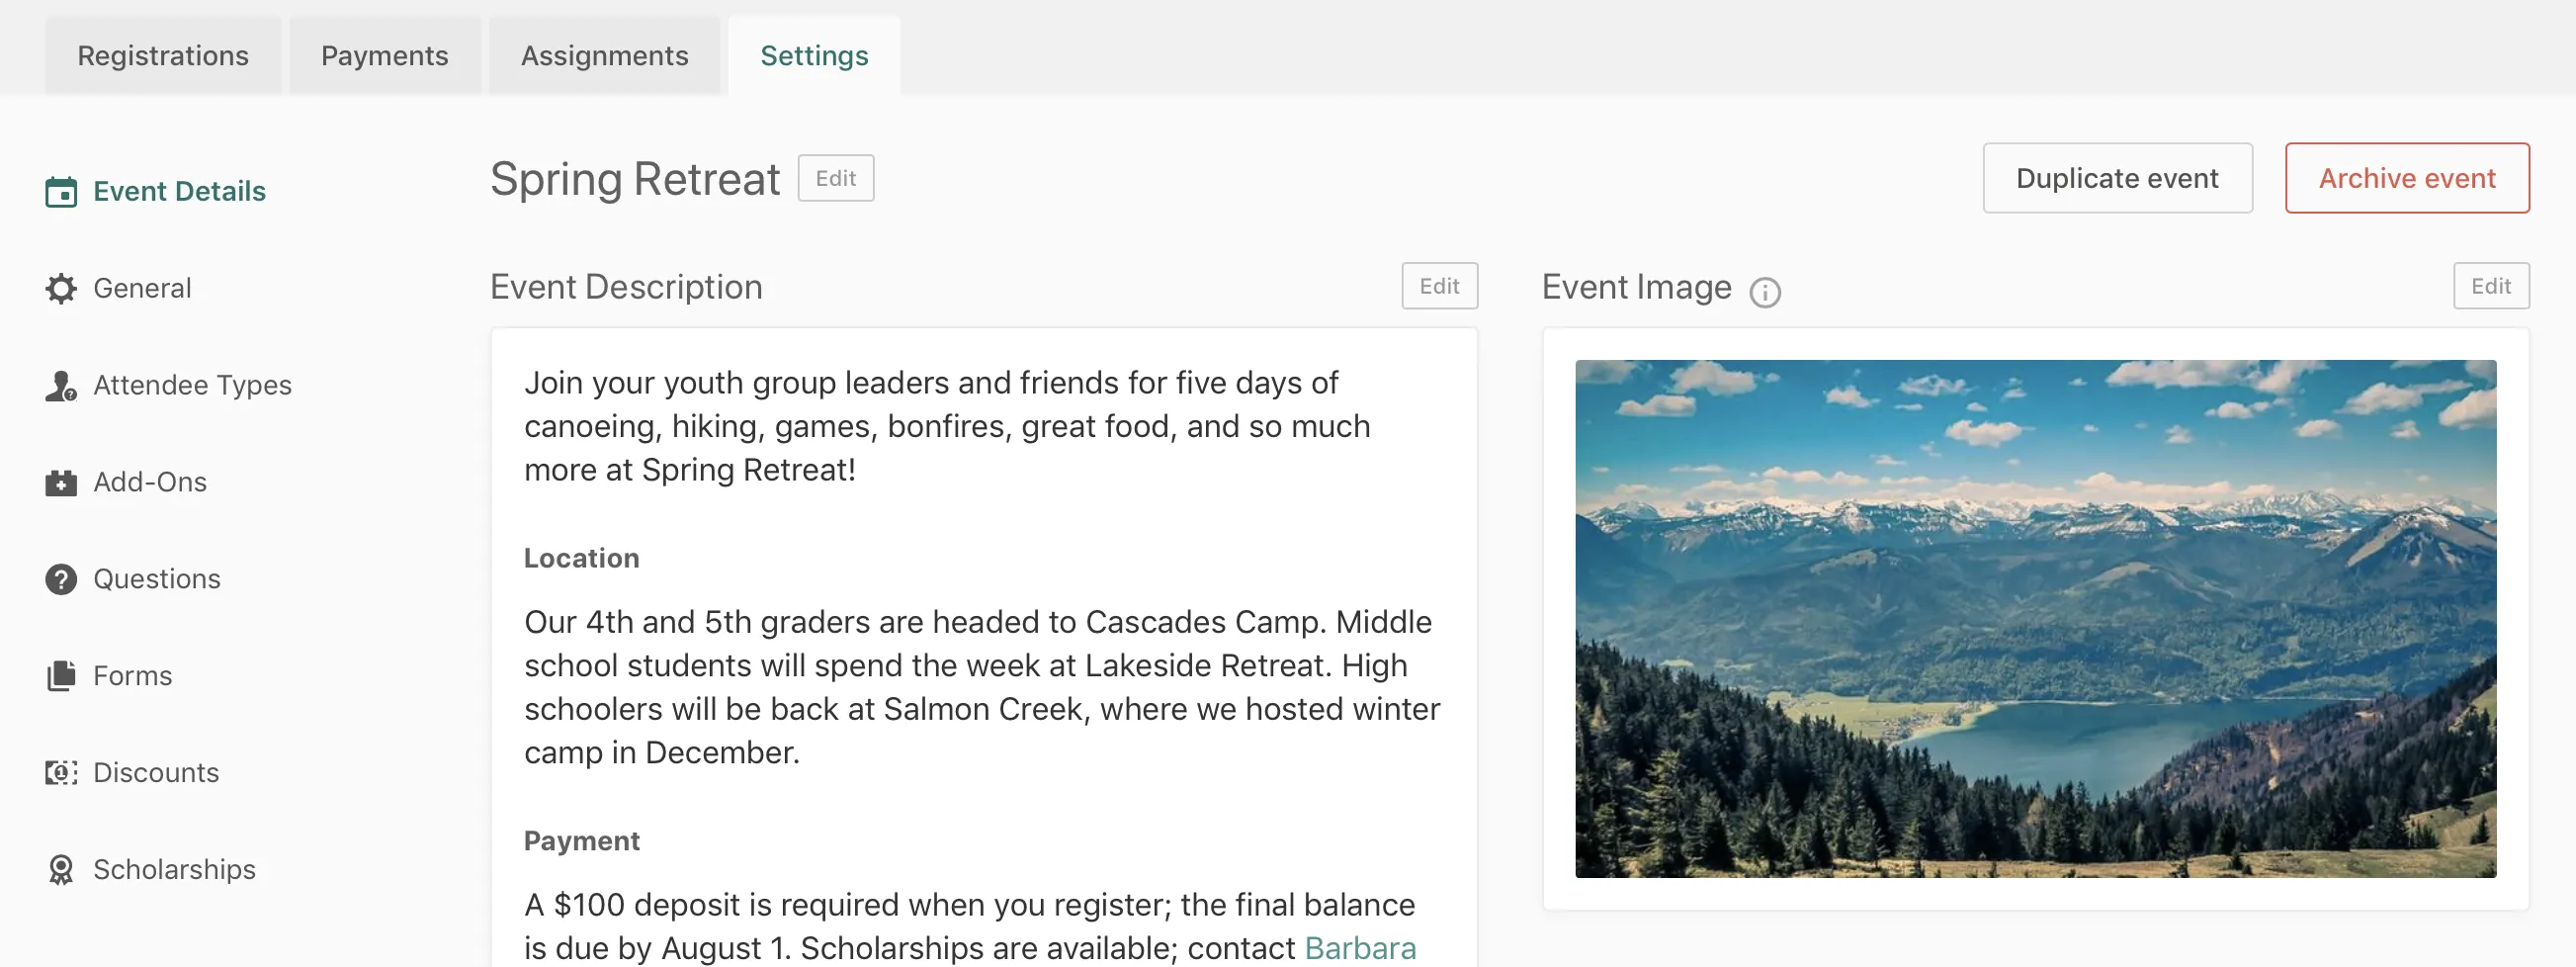Show the Event Image info tooltip icon

click(x=1765, y=292)
